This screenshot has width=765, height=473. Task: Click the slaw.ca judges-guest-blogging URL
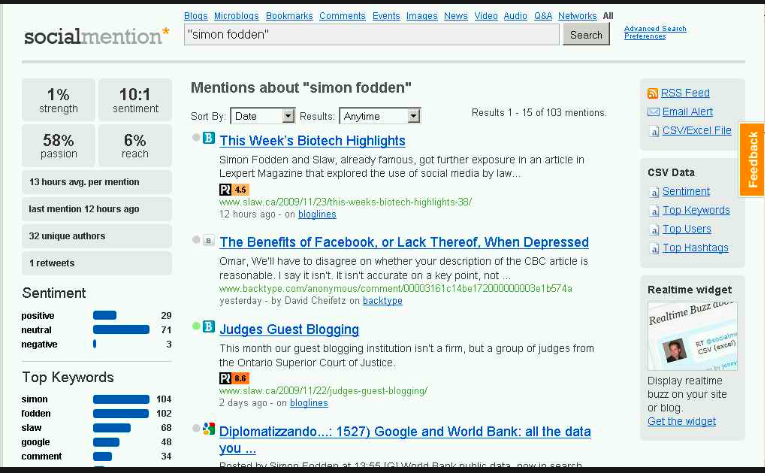pyautogui.click(x=323, y=391)
